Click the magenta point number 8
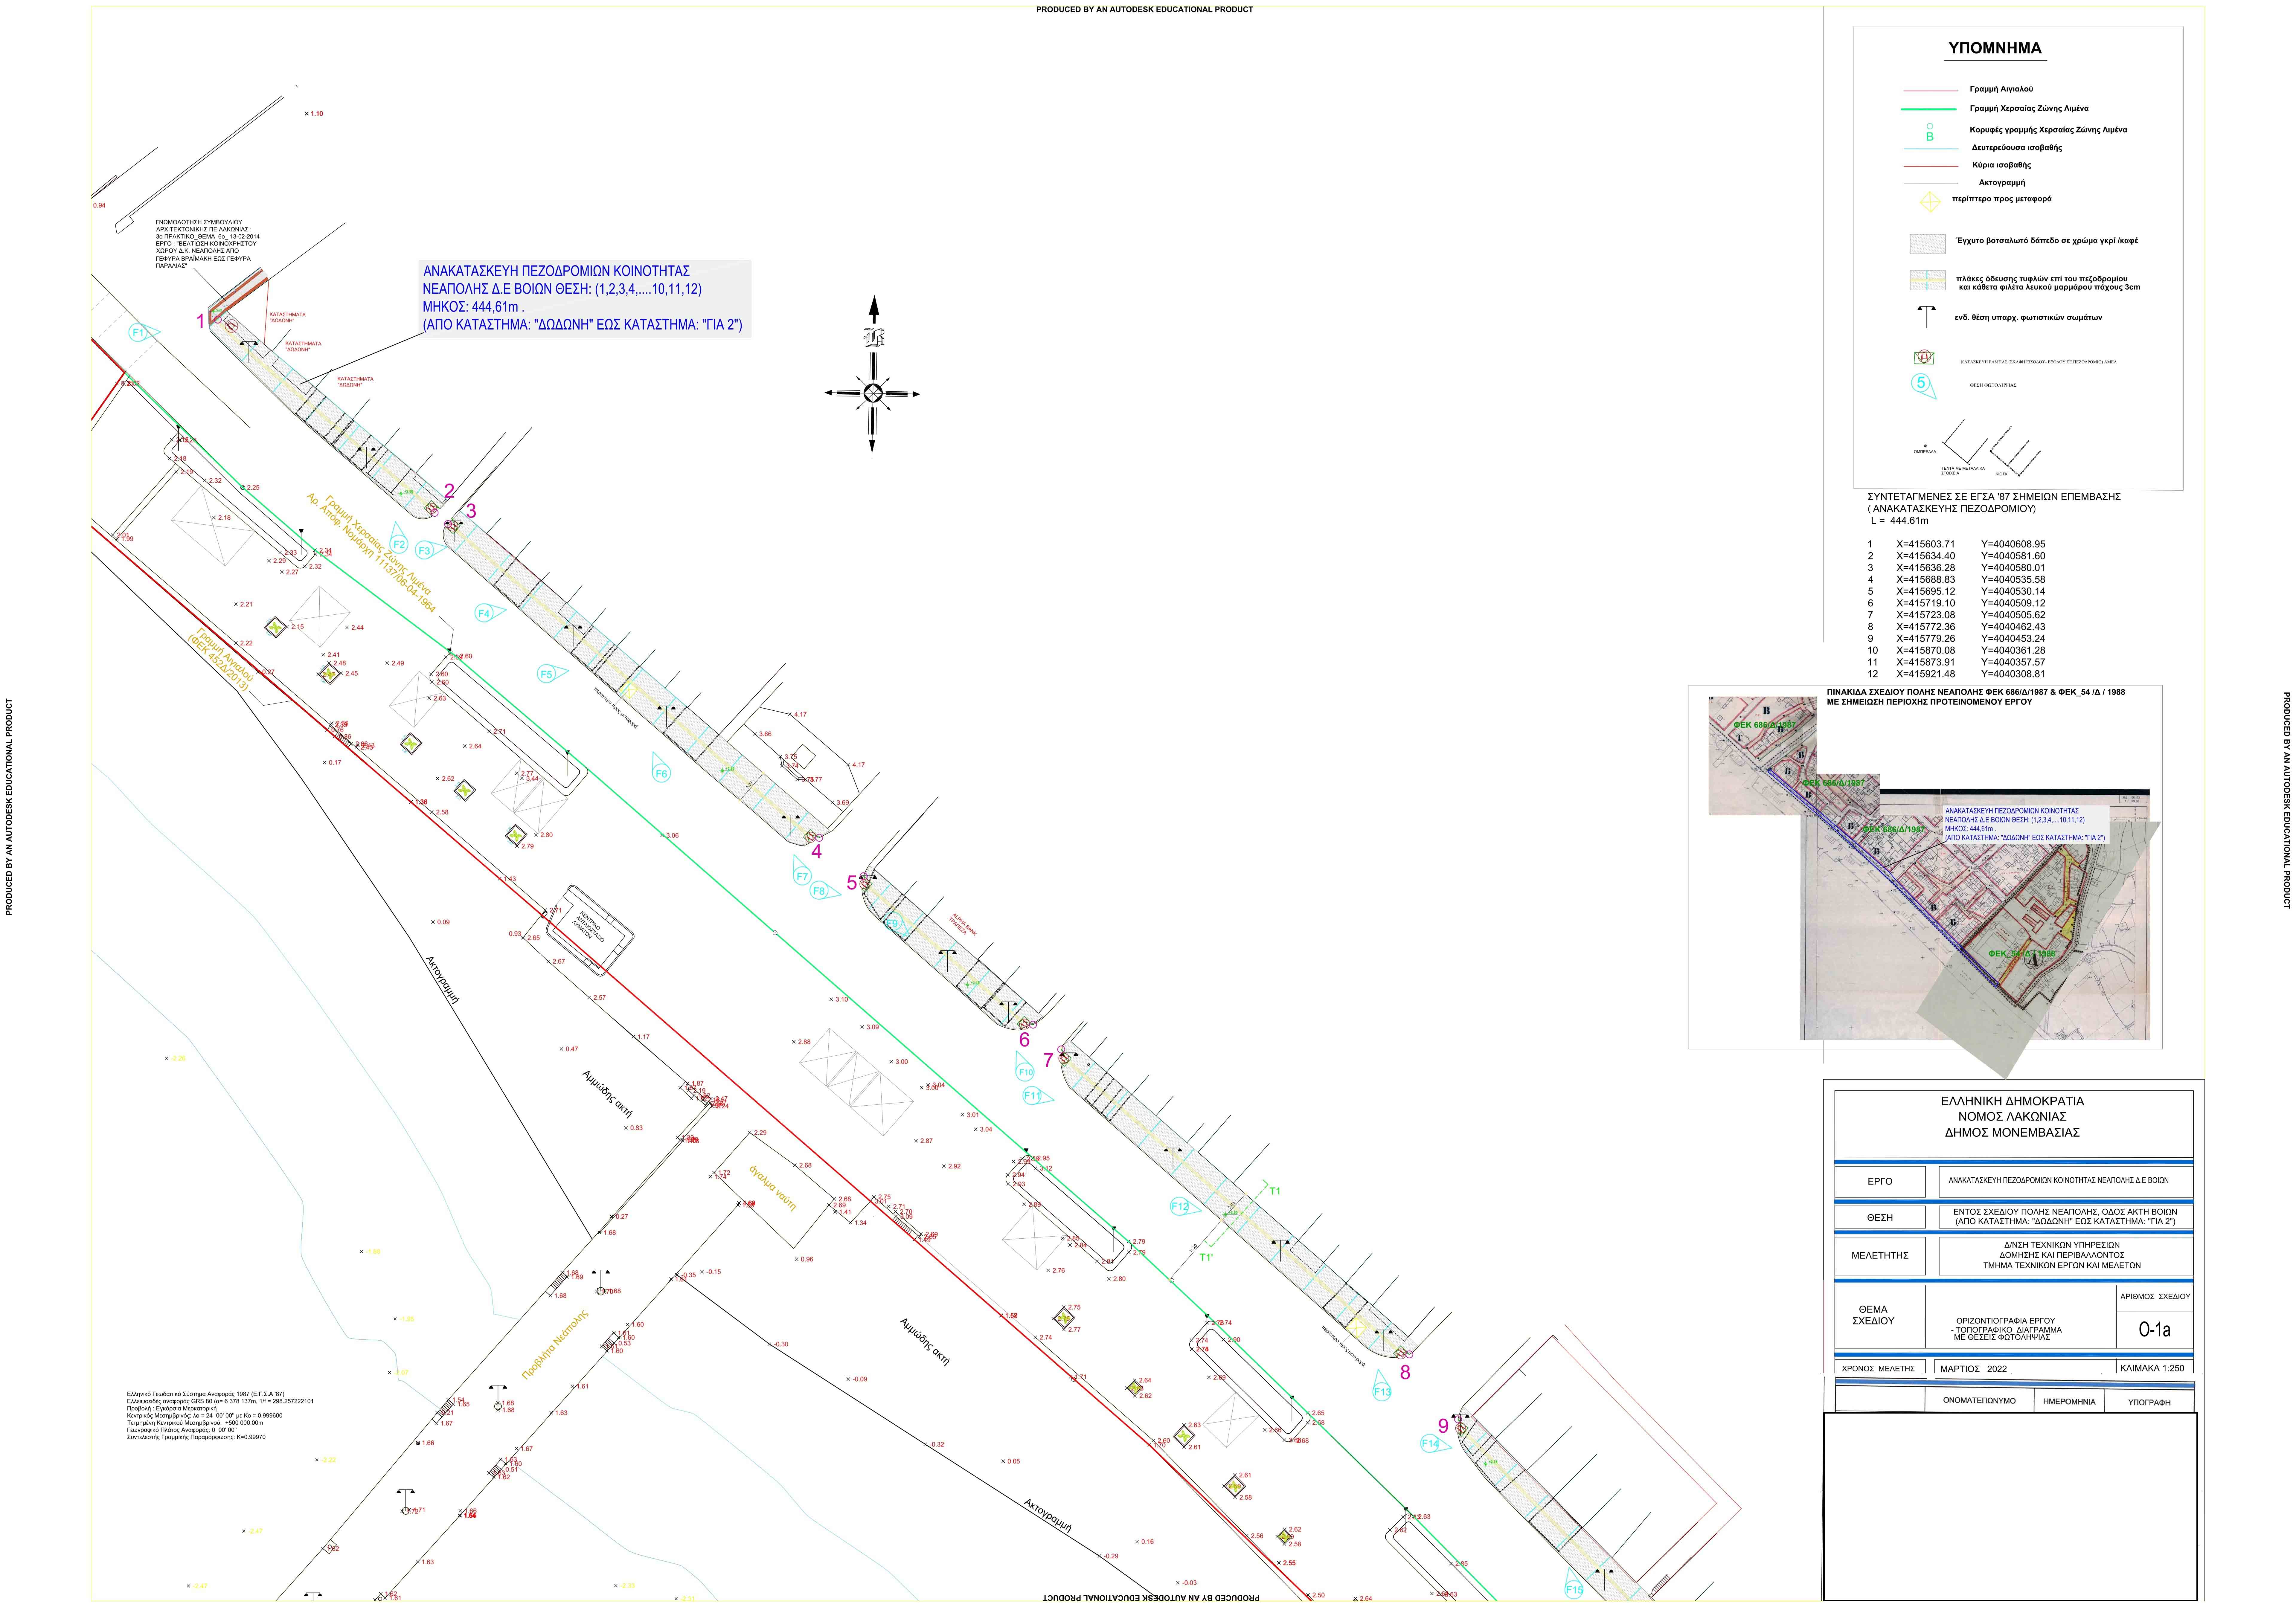 click(1405, 1373)
